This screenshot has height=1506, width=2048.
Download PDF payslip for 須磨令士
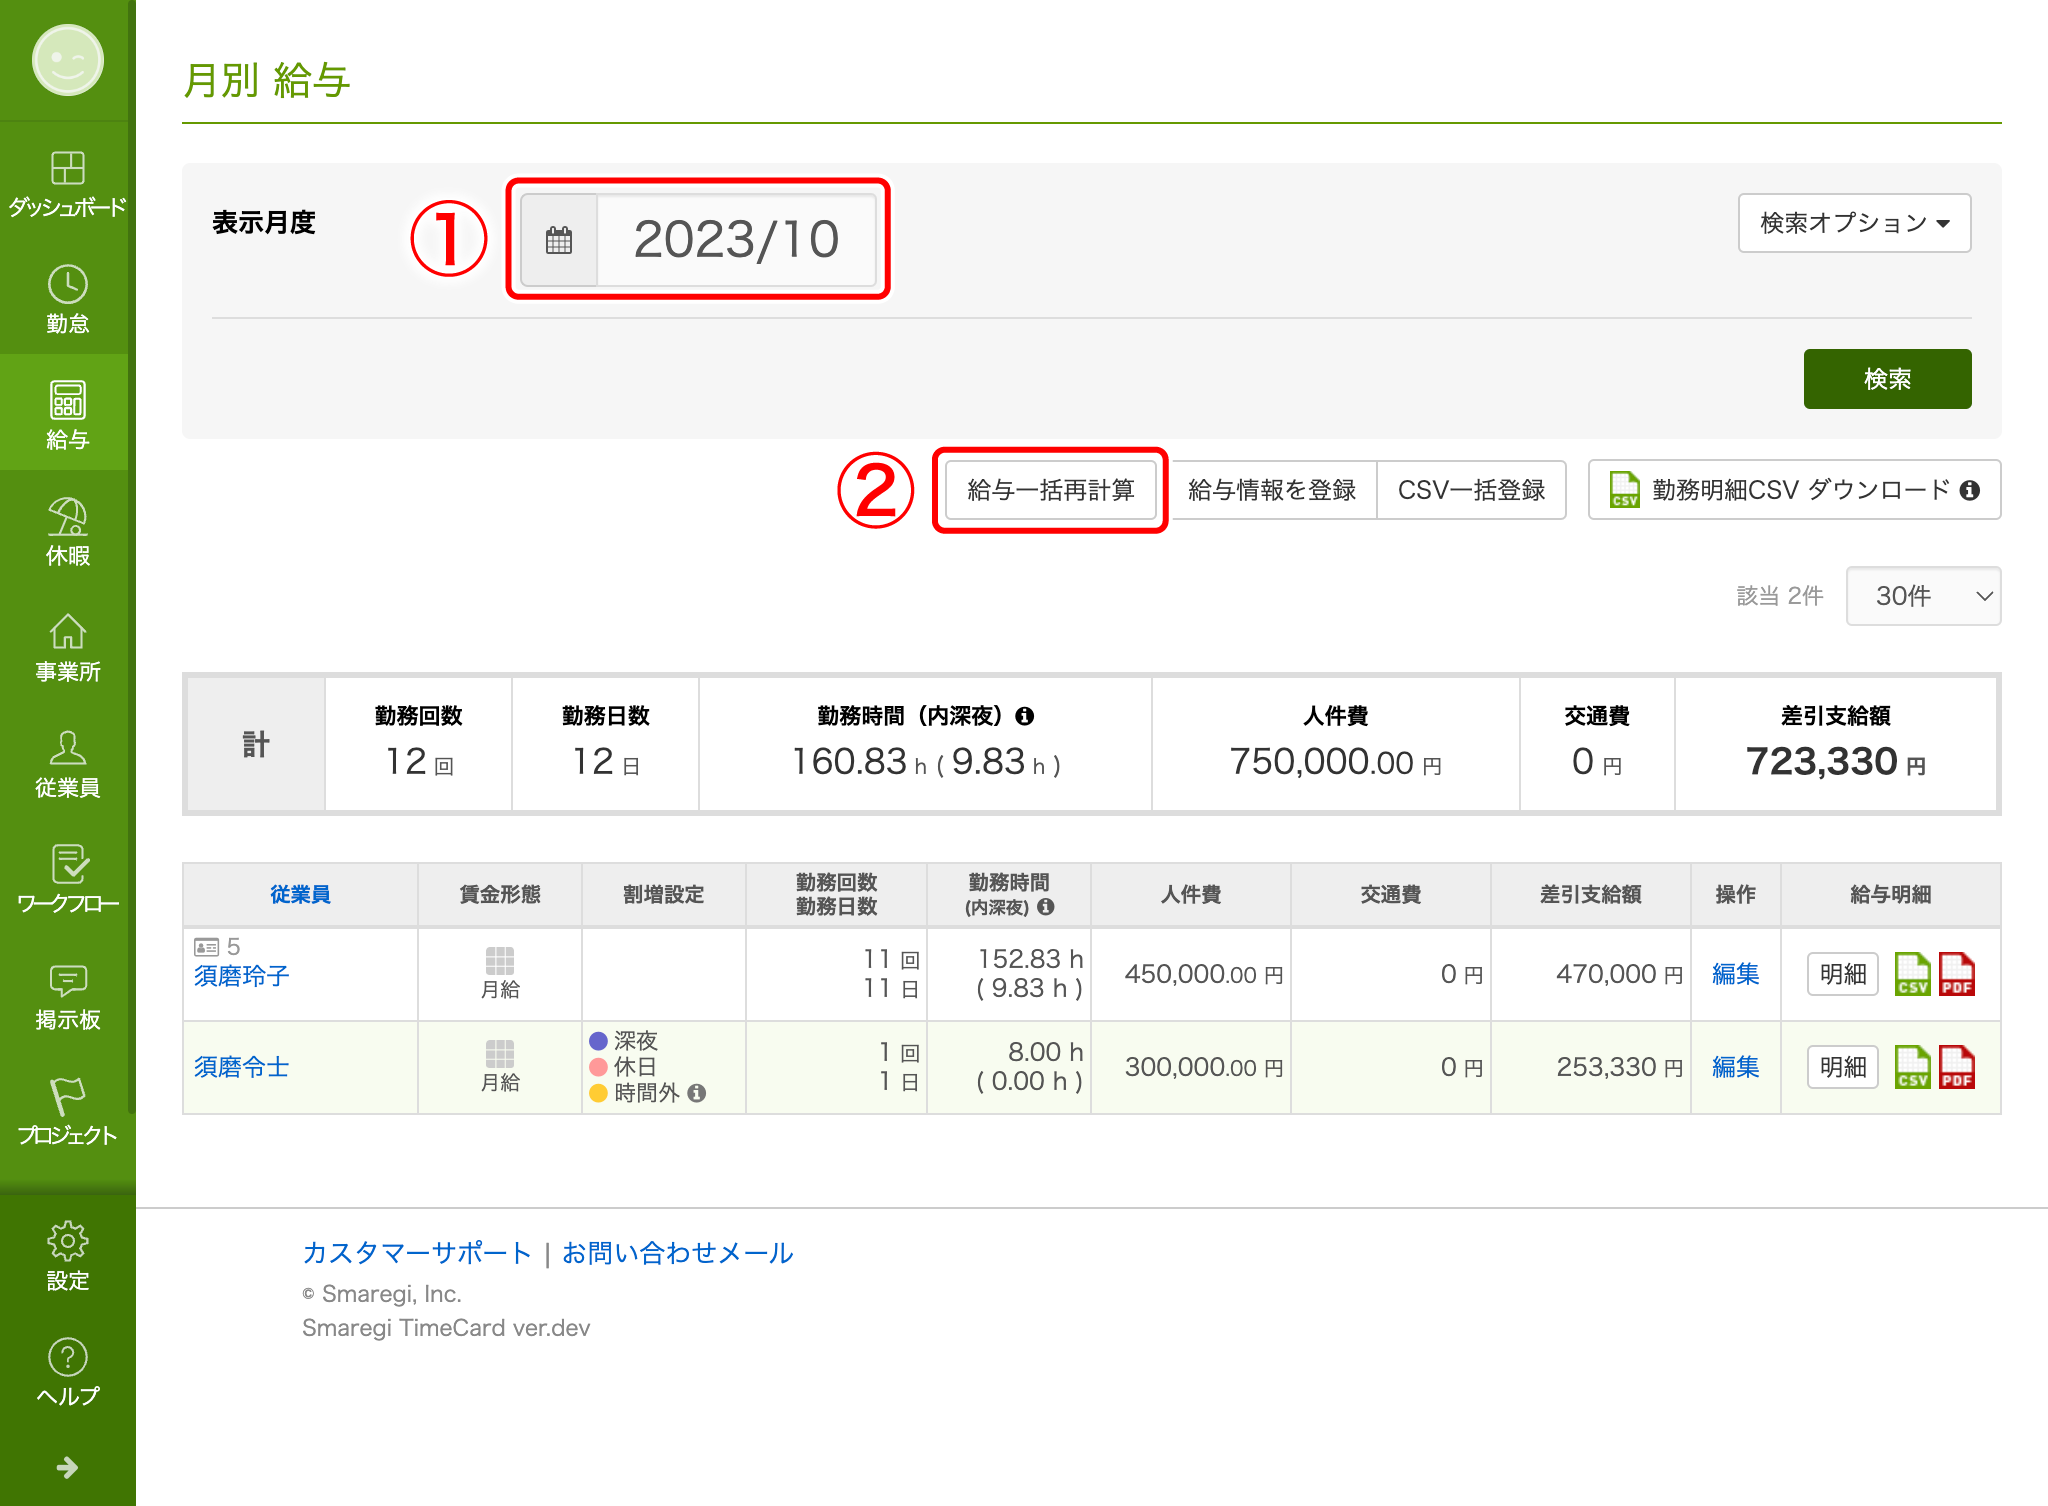pos(1957,1067)
